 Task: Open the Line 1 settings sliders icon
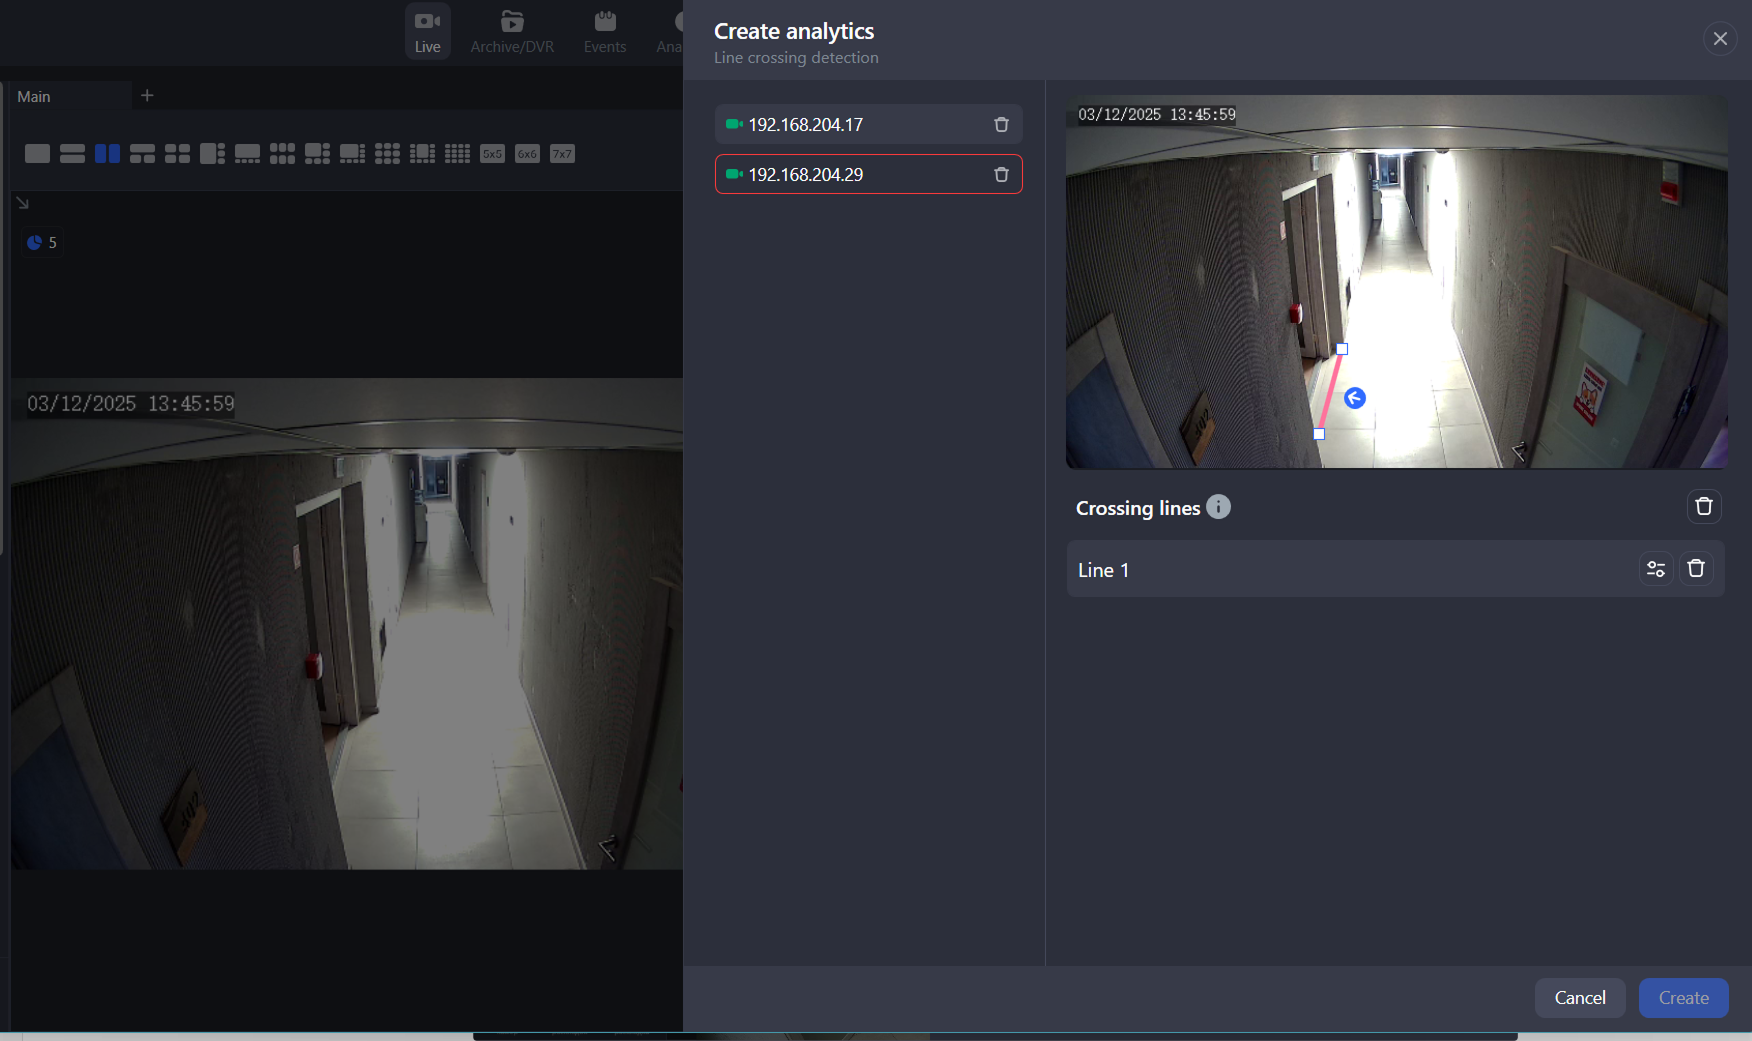click(1656, 569)
